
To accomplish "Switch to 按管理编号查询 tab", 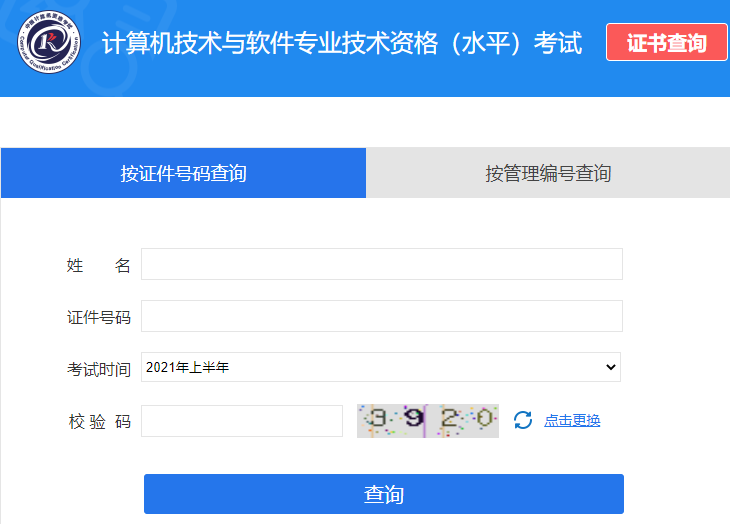I will pos(548,173).
